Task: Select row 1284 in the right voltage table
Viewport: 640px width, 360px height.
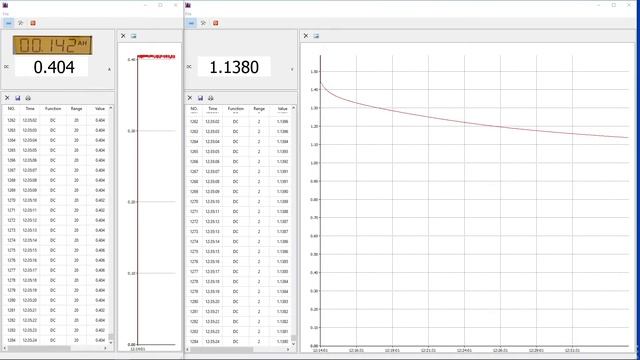Action: [239, 341]
